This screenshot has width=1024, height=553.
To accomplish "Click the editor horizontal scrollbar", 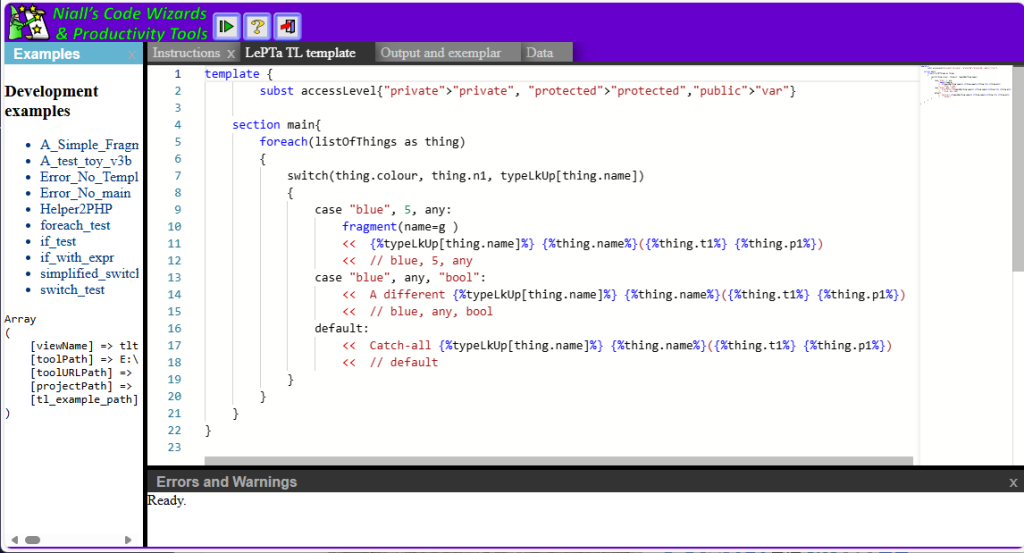I will point(558,461).
